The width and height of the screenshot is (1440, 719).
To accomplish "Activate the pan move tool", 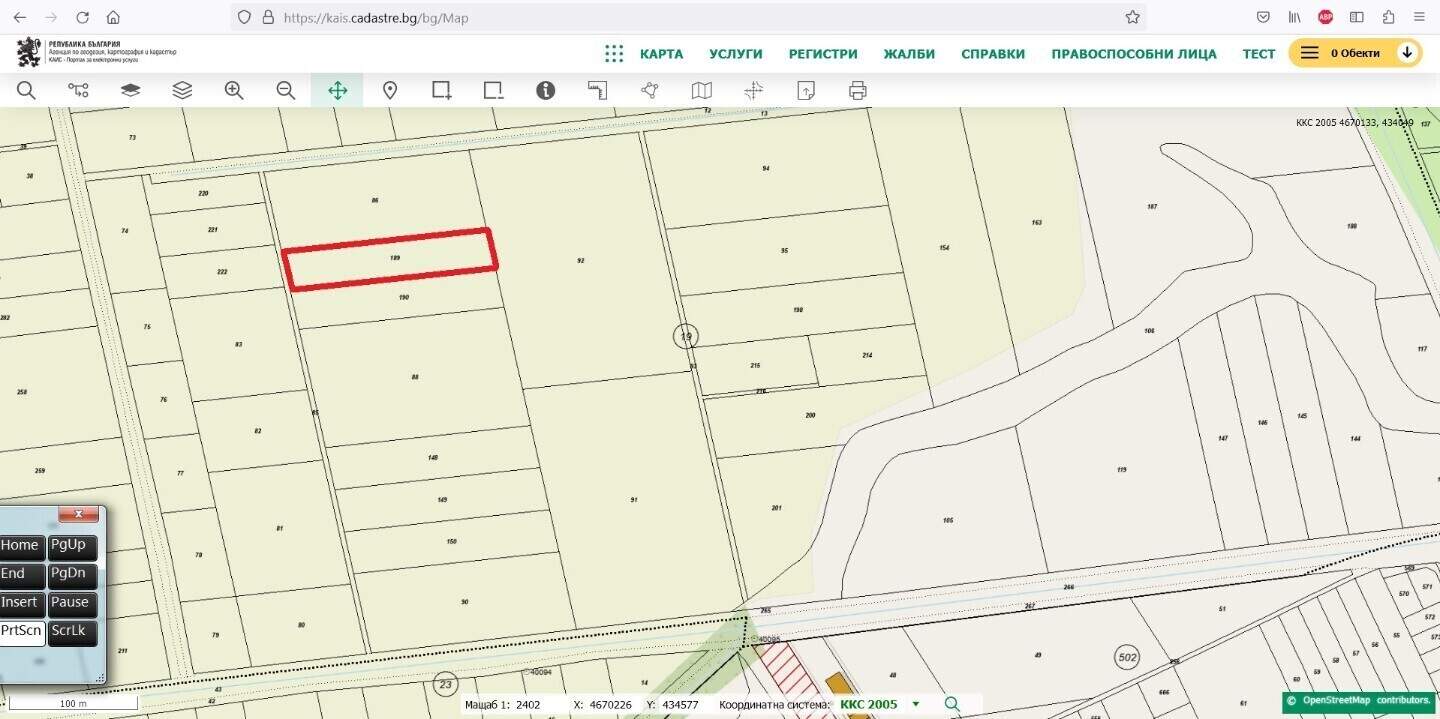I will pos(337,90).
